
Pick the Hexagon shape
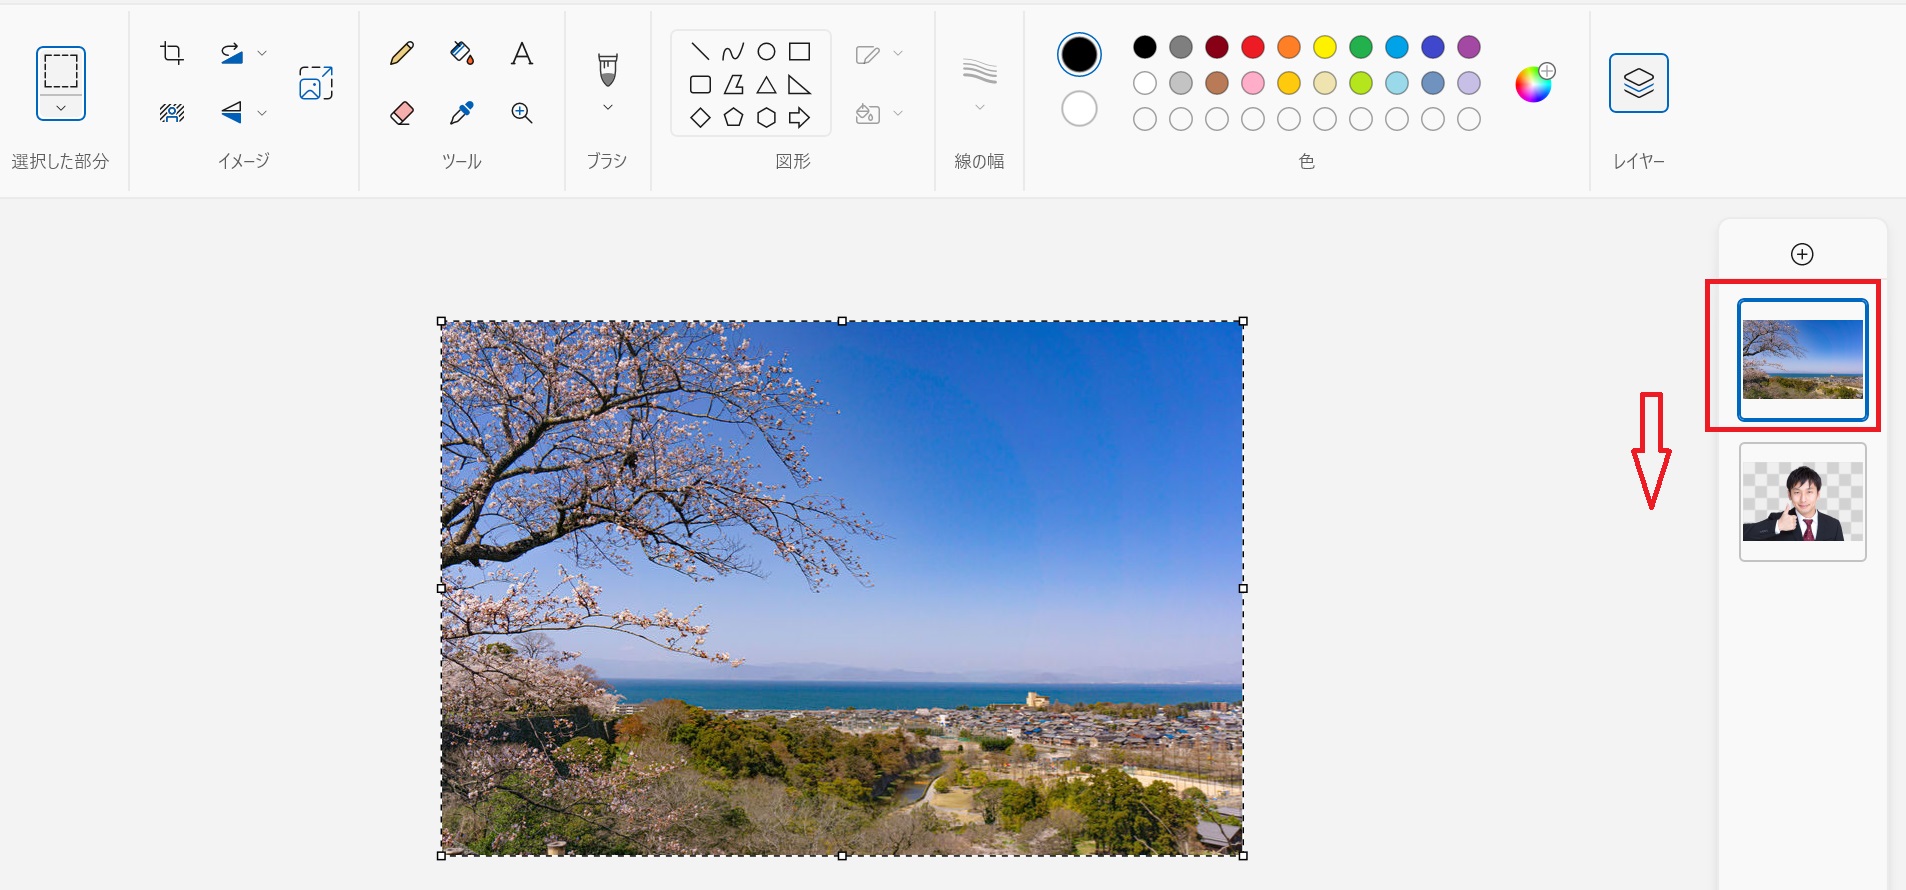click(x=766, y=118)
